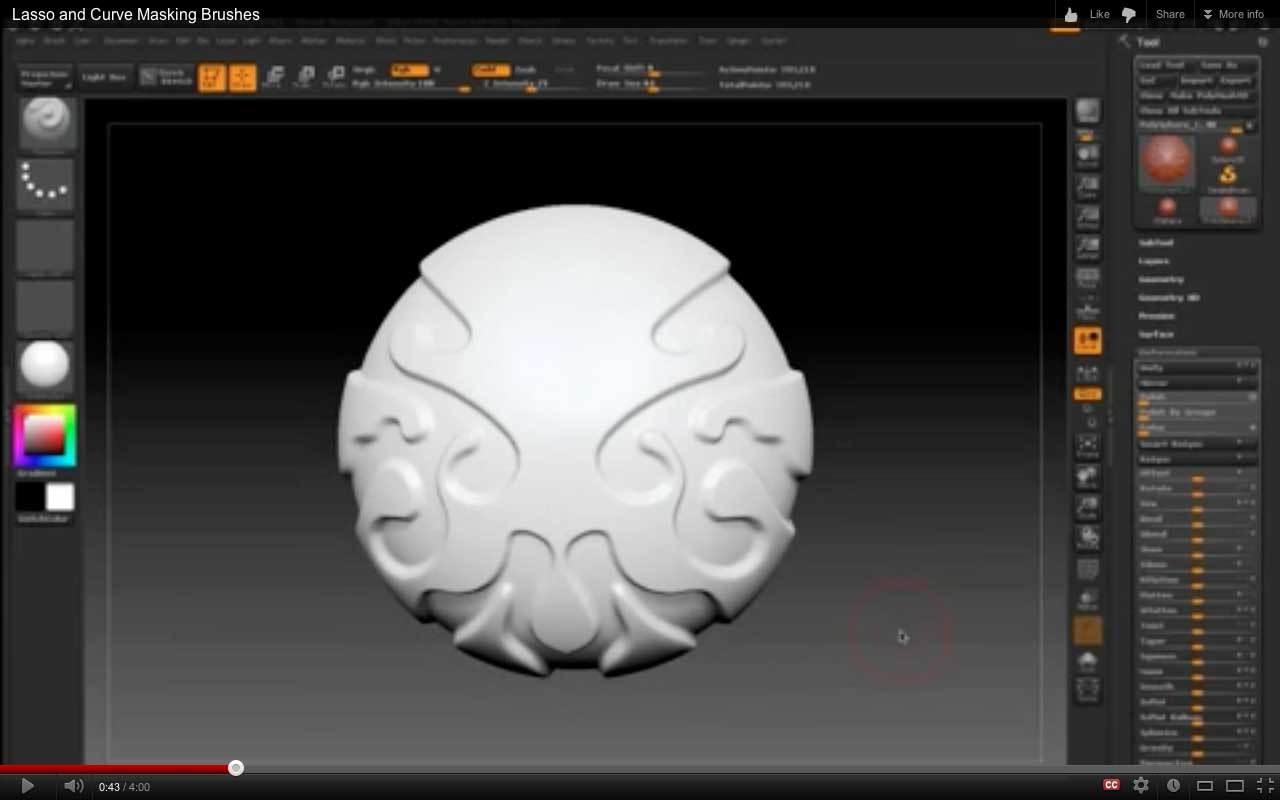The image size is (1280, 800).
Task: Click the Scale view icon on the right shelf
Action: 1088,509
